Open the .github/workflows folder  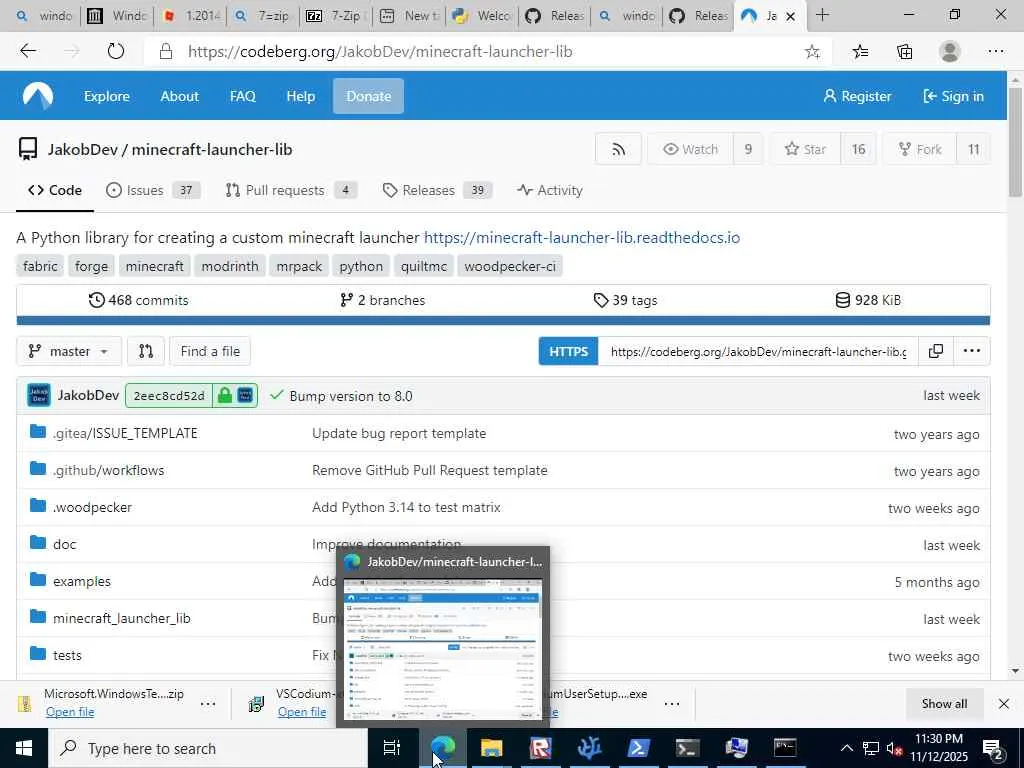[x=108, y=470]
